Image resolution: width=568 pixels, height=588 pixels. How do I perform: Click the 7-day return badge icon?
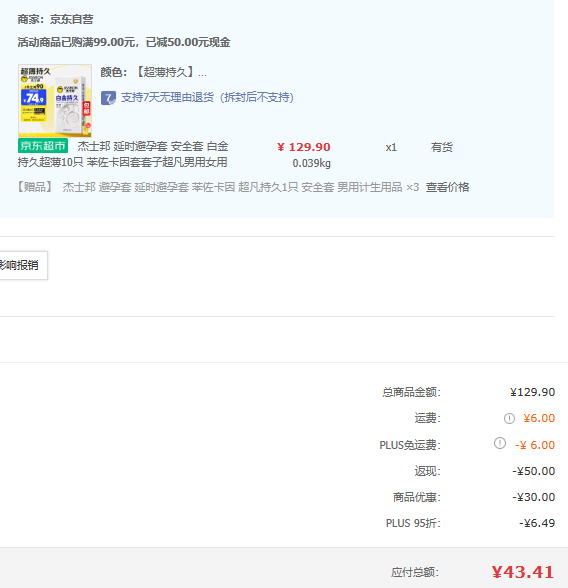pos(108,98)
